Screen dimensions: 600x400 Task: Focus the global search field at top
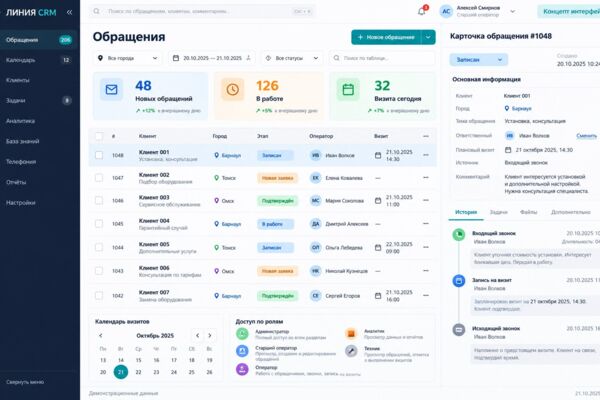click(x=202, y=11)
